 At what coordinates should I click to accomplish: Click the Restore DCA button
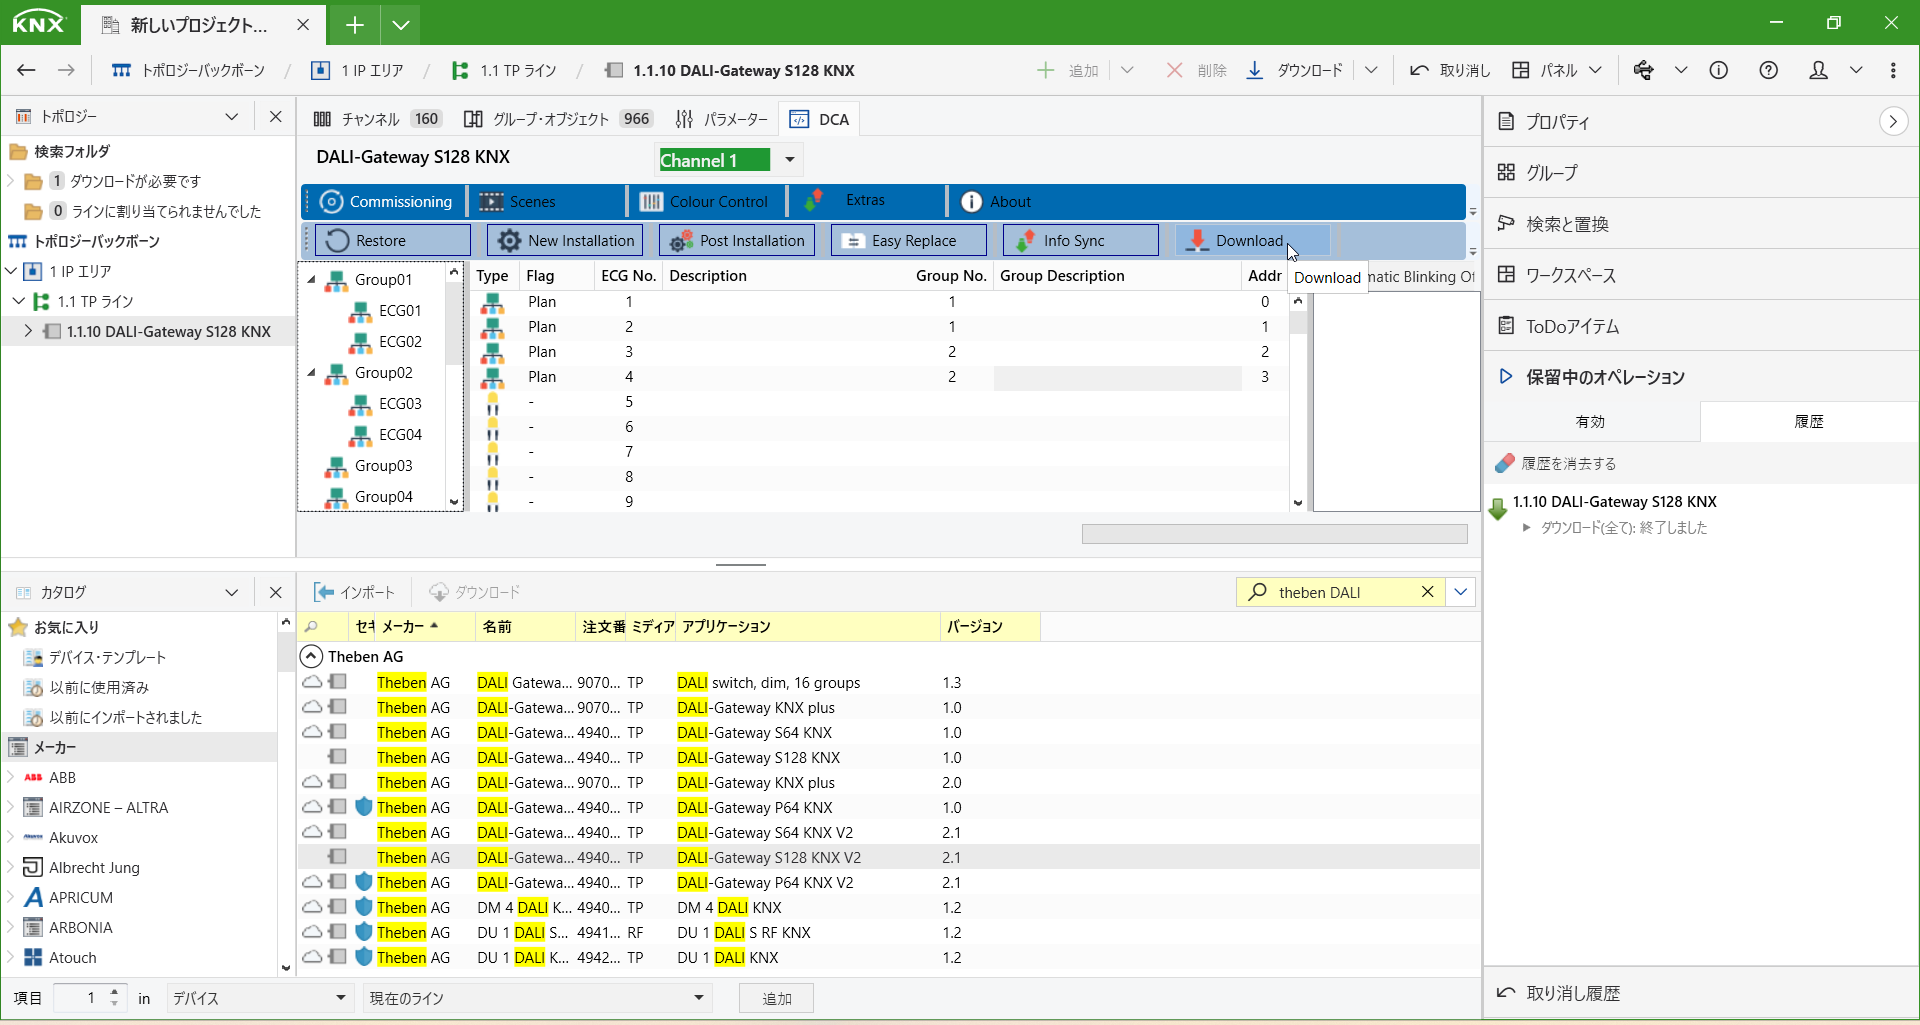(392, 240)
